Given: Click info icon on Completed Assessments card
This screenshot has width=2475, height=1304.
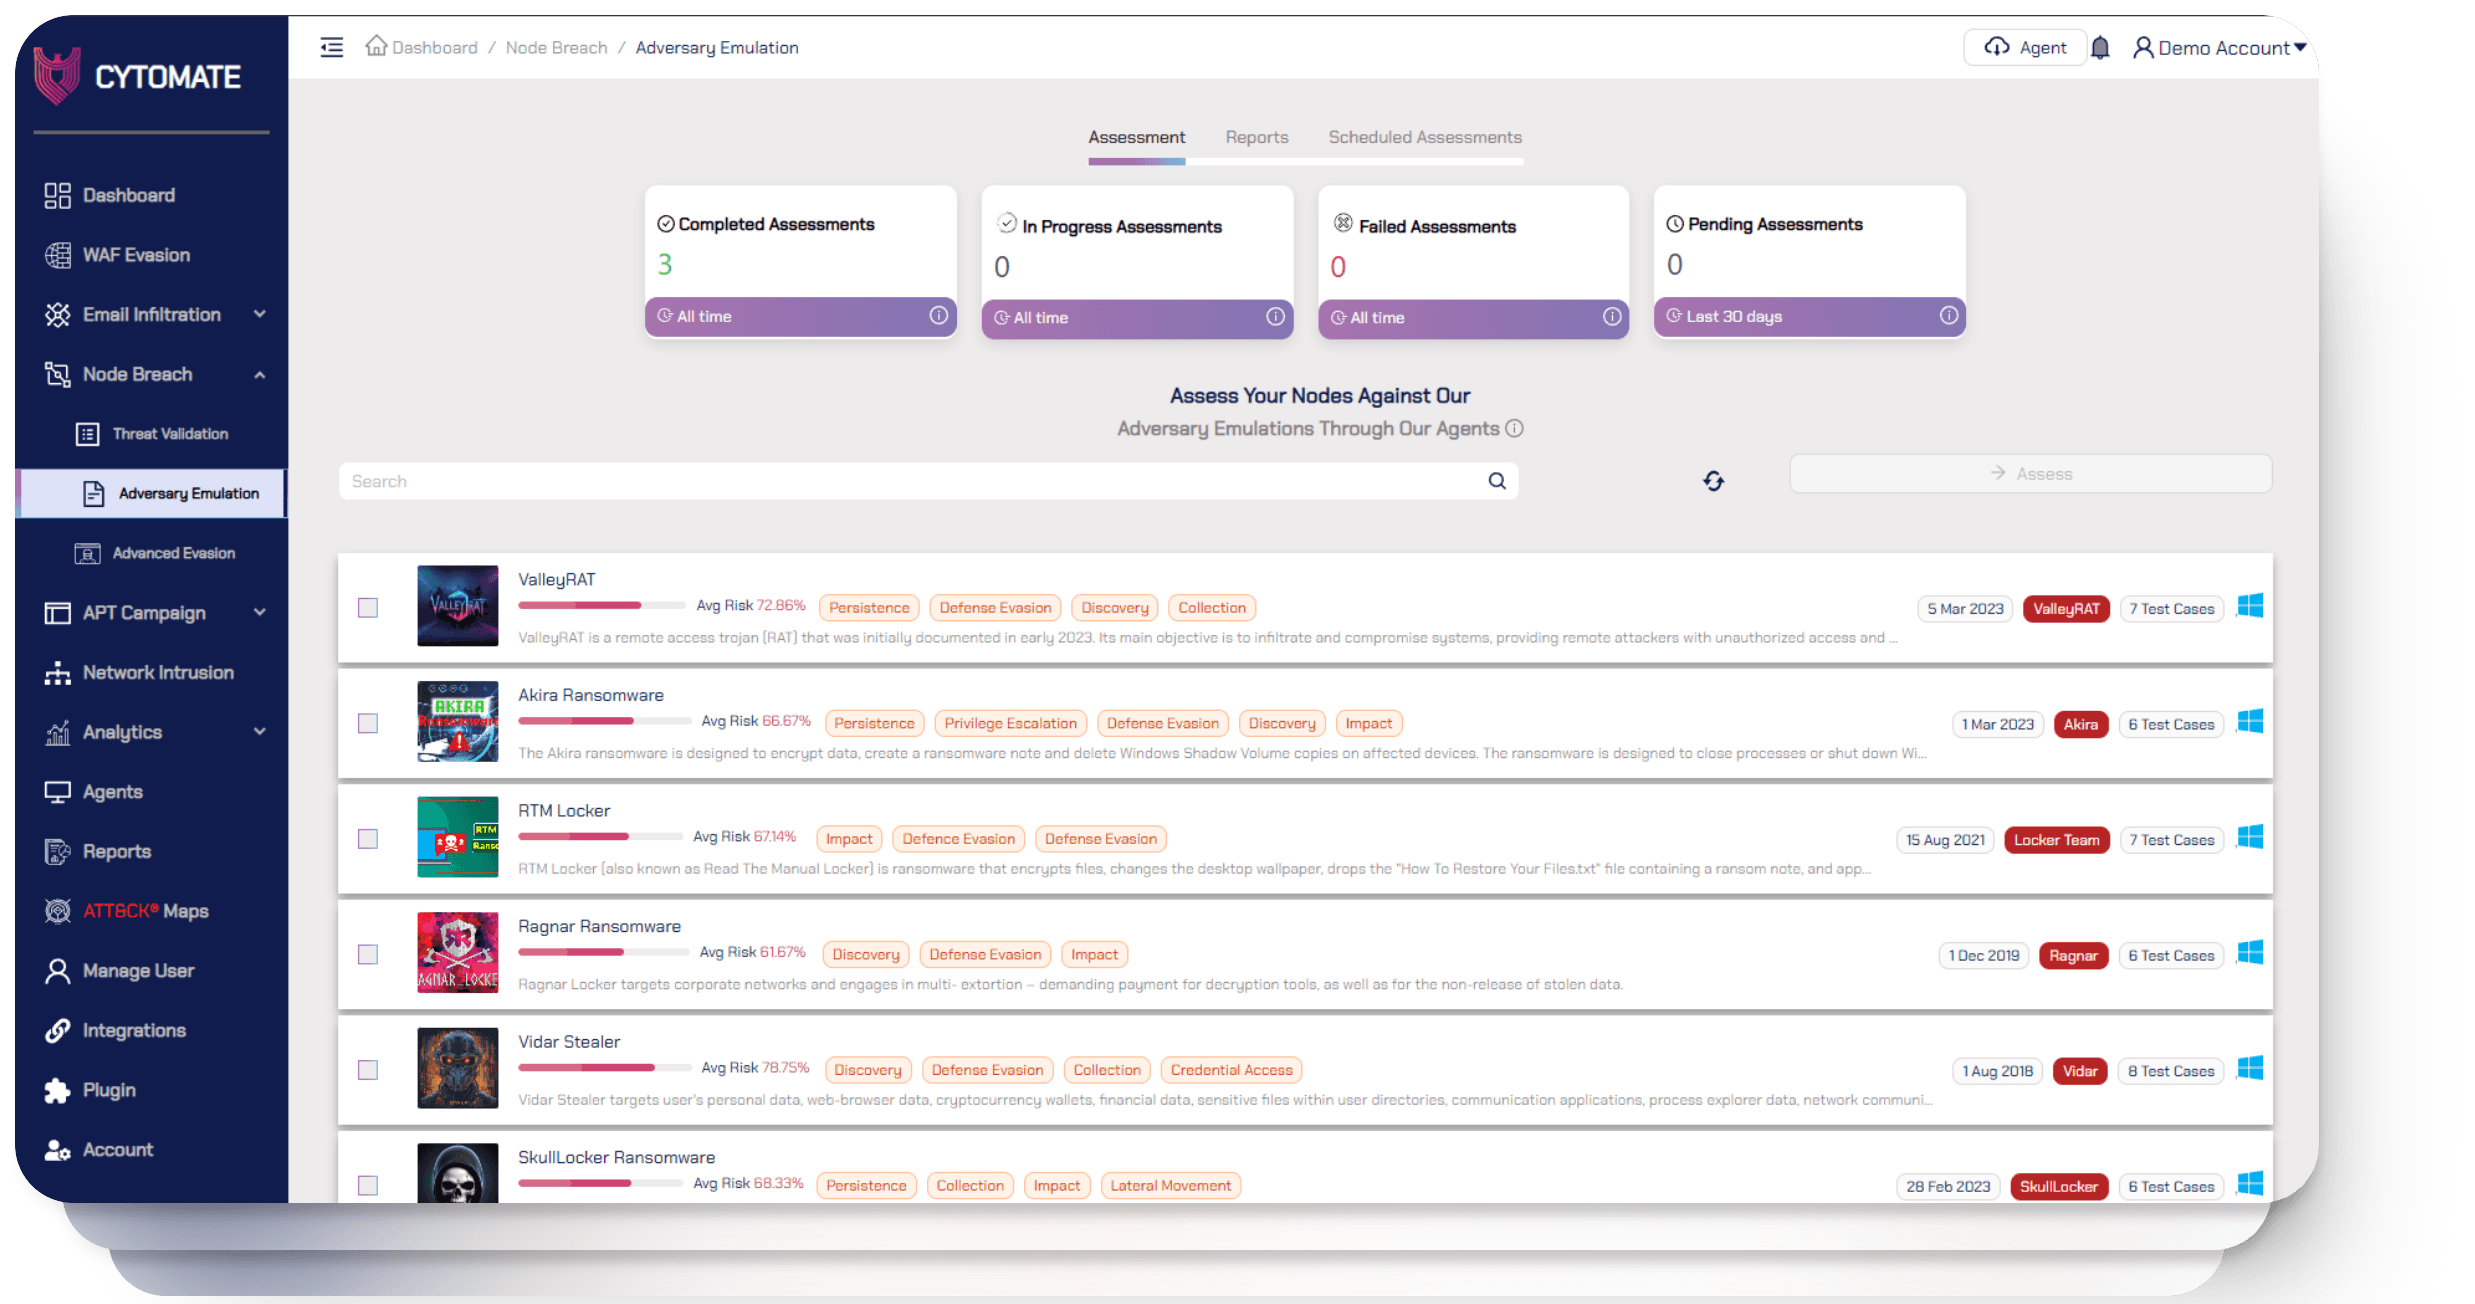Looking at the screenshot, I should click(x=939, y=316).
